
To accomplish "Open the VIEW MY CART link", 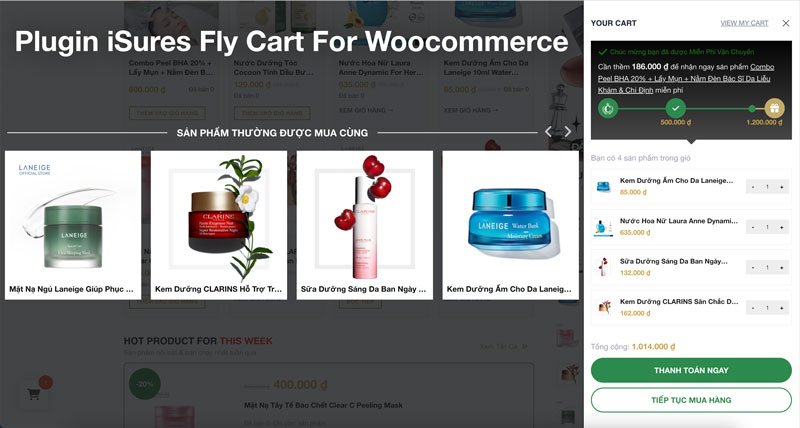I will (744, 23).
